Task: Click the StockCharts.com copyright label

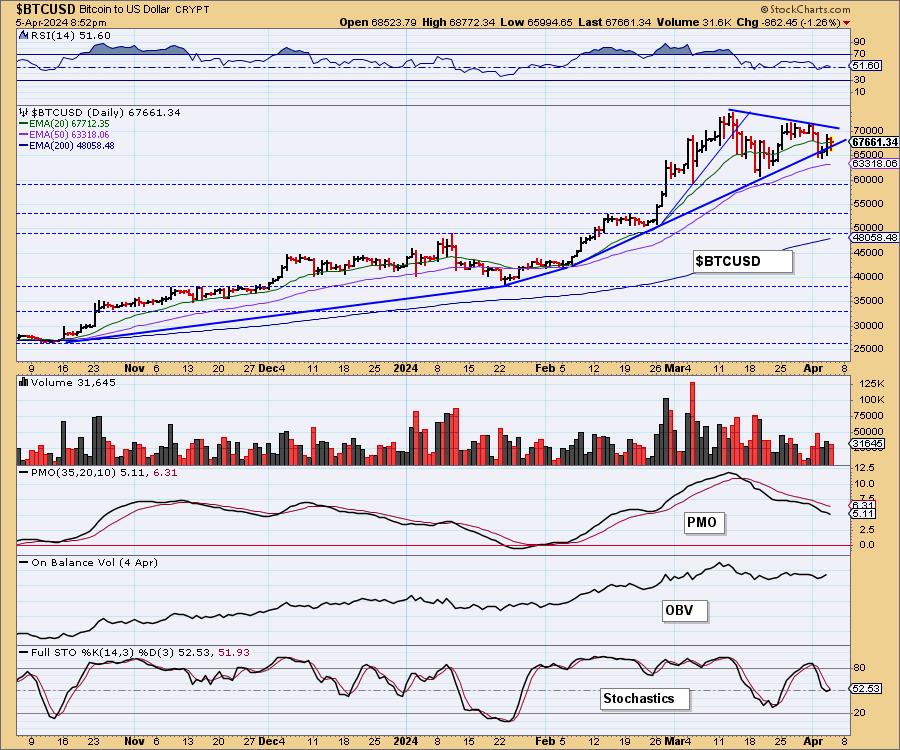Action: click(x=806, y=9)
